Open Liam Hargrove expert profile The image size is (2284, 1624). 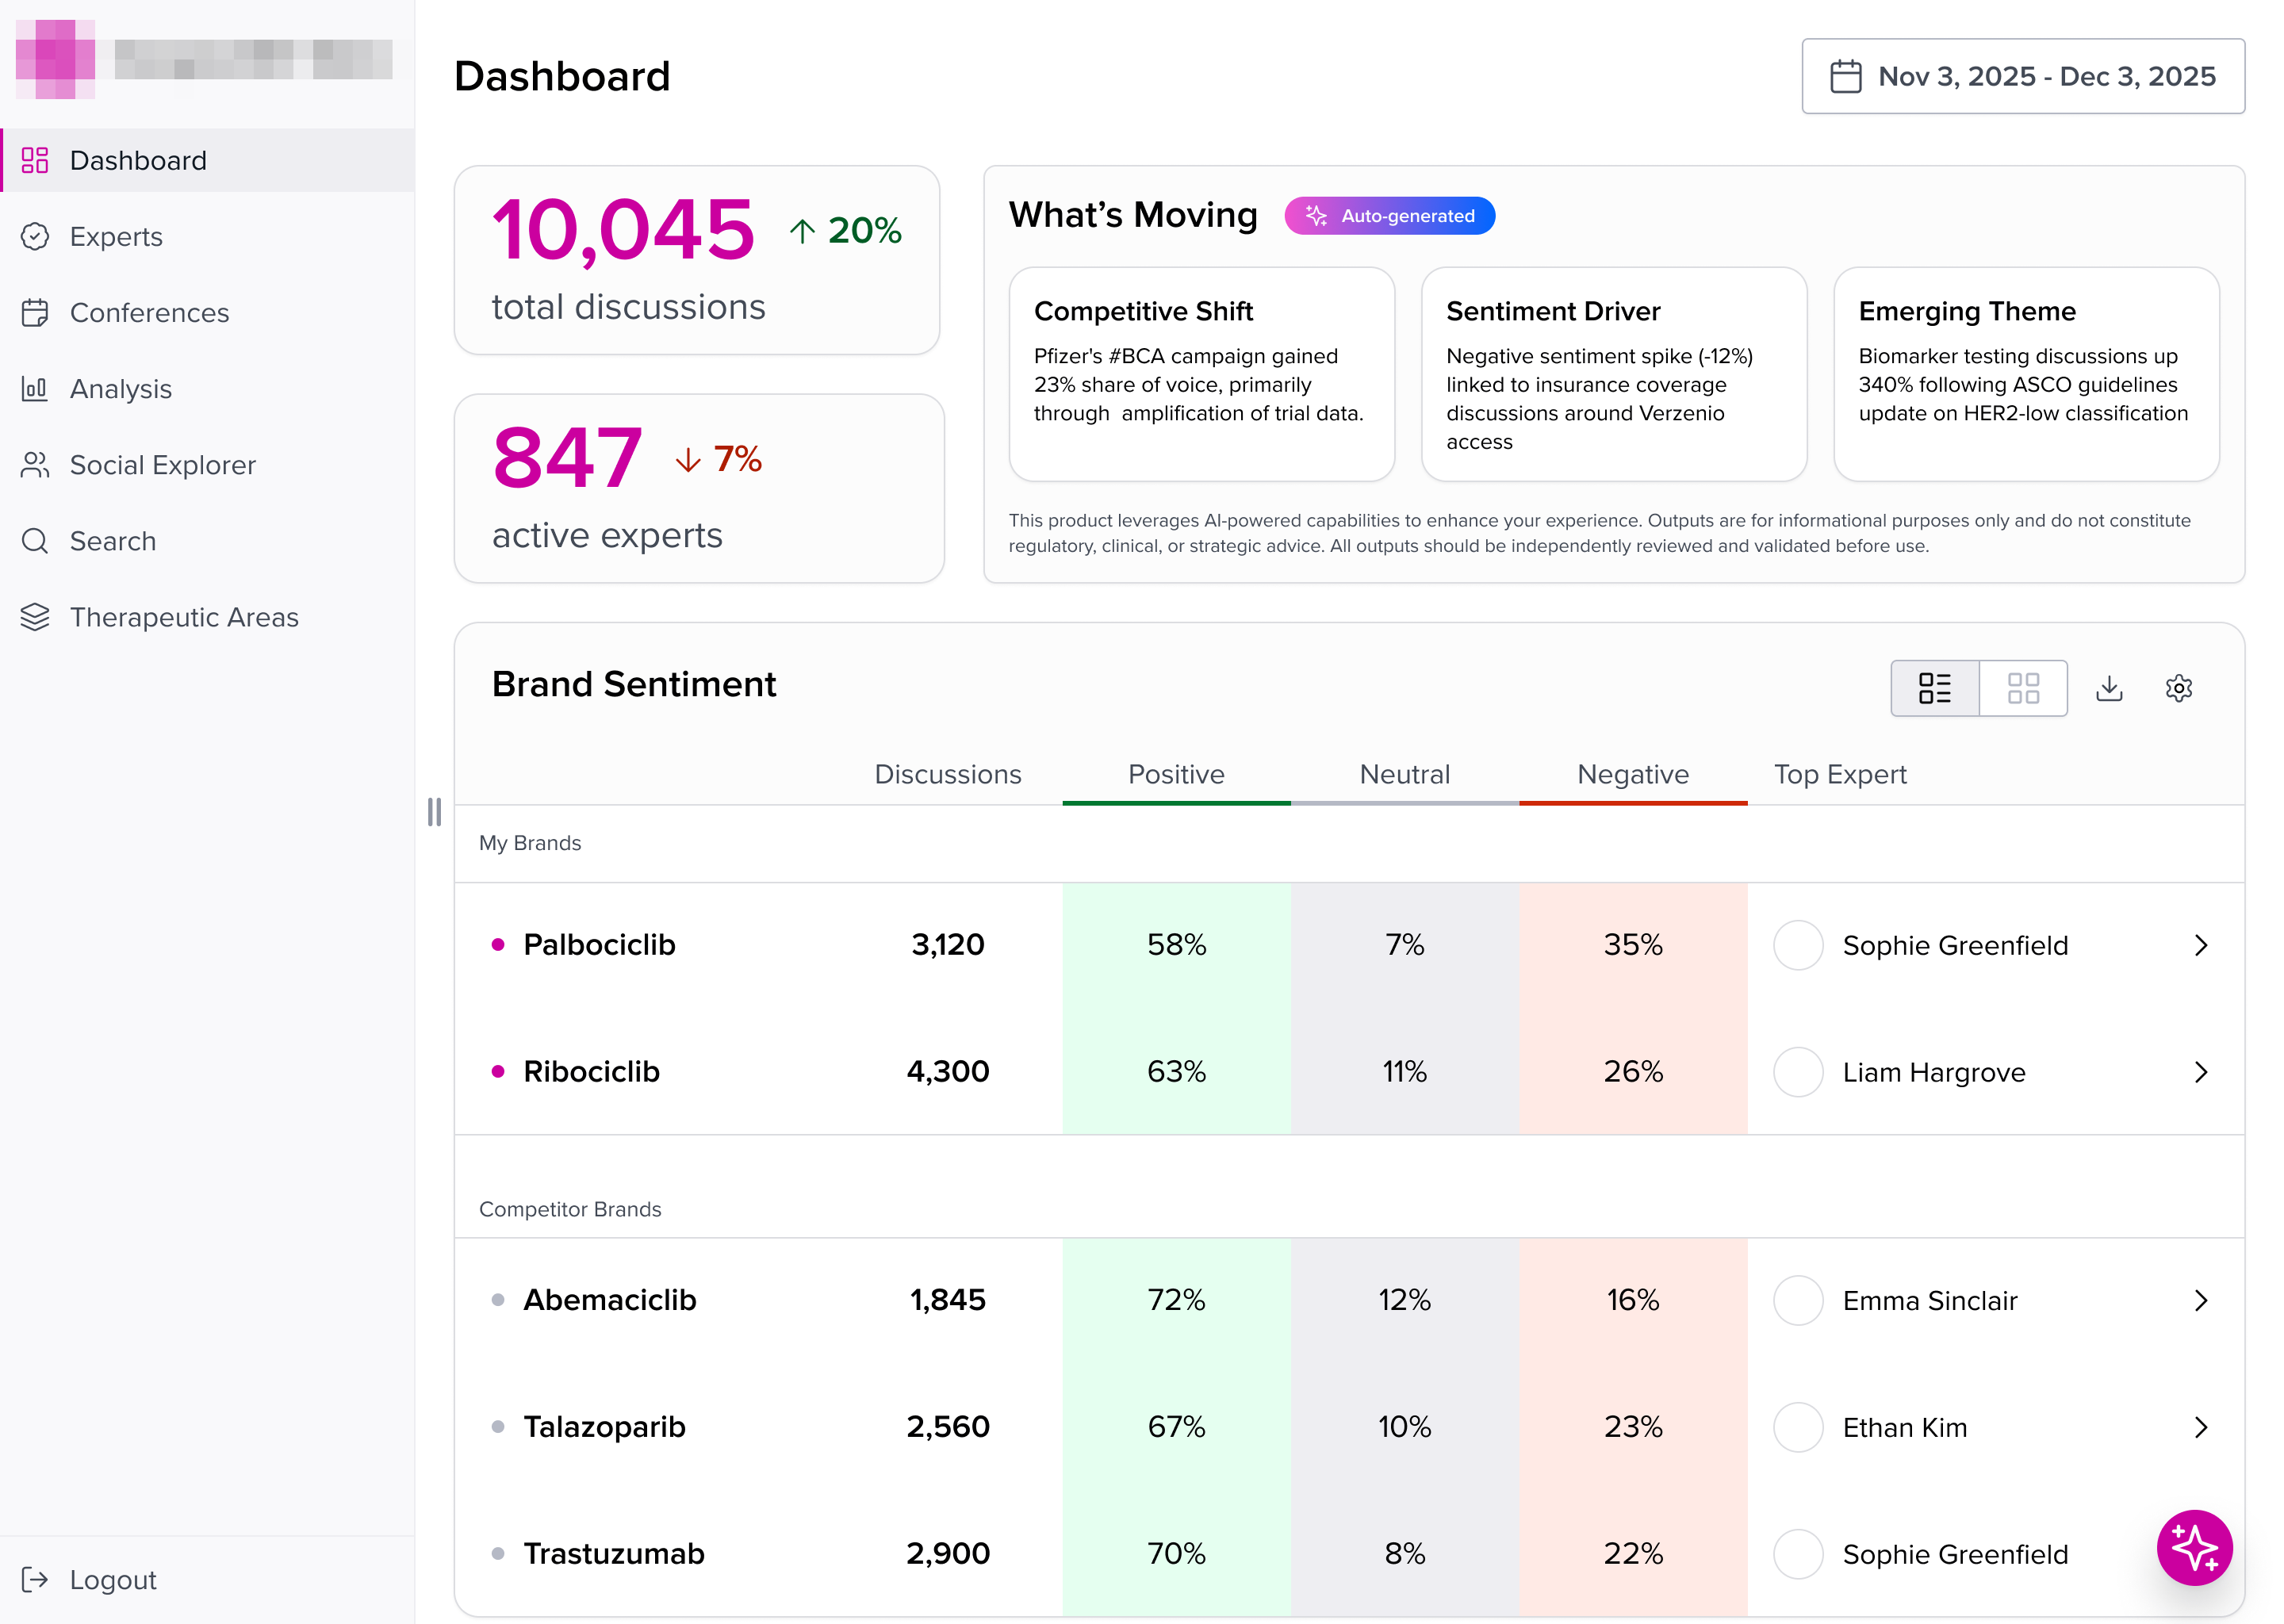coord(1933,1072)
